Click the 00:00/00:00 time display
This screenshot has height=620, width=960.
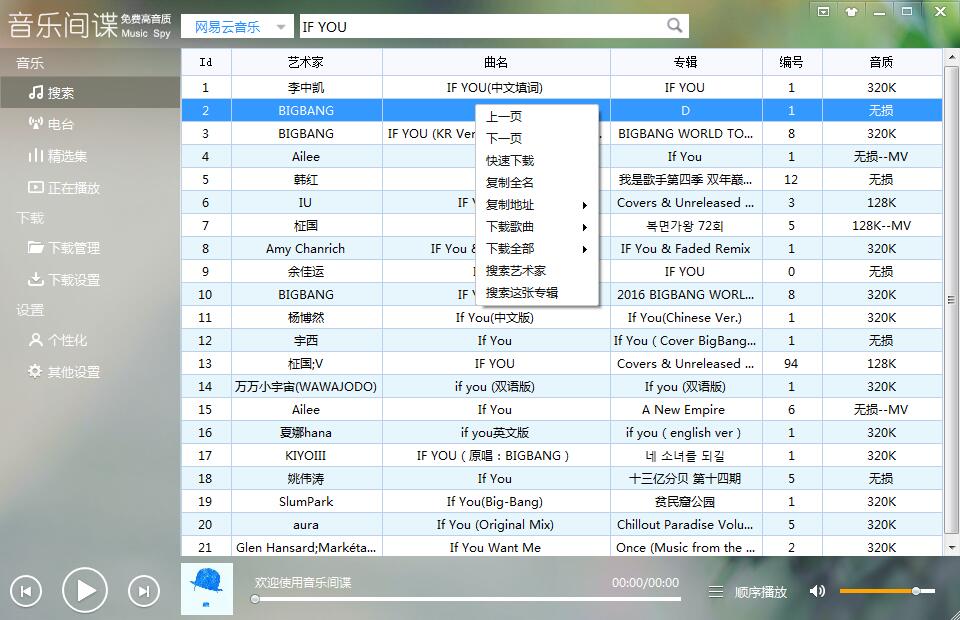coord(645,583)
